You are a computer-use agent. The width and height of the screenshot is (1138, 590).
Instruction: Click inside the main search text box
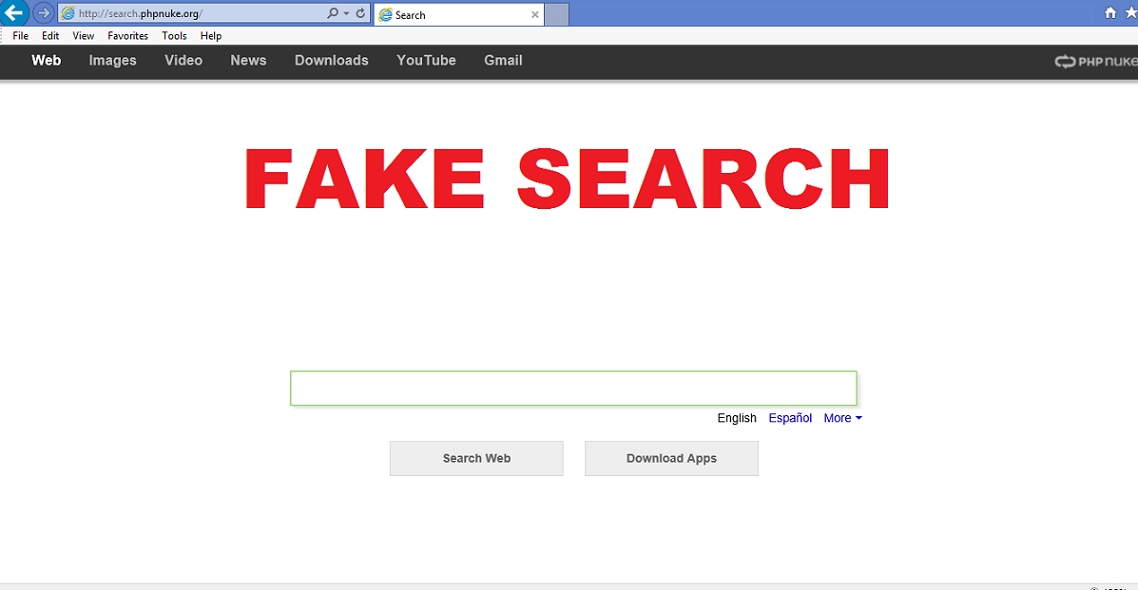coord(573,388)
